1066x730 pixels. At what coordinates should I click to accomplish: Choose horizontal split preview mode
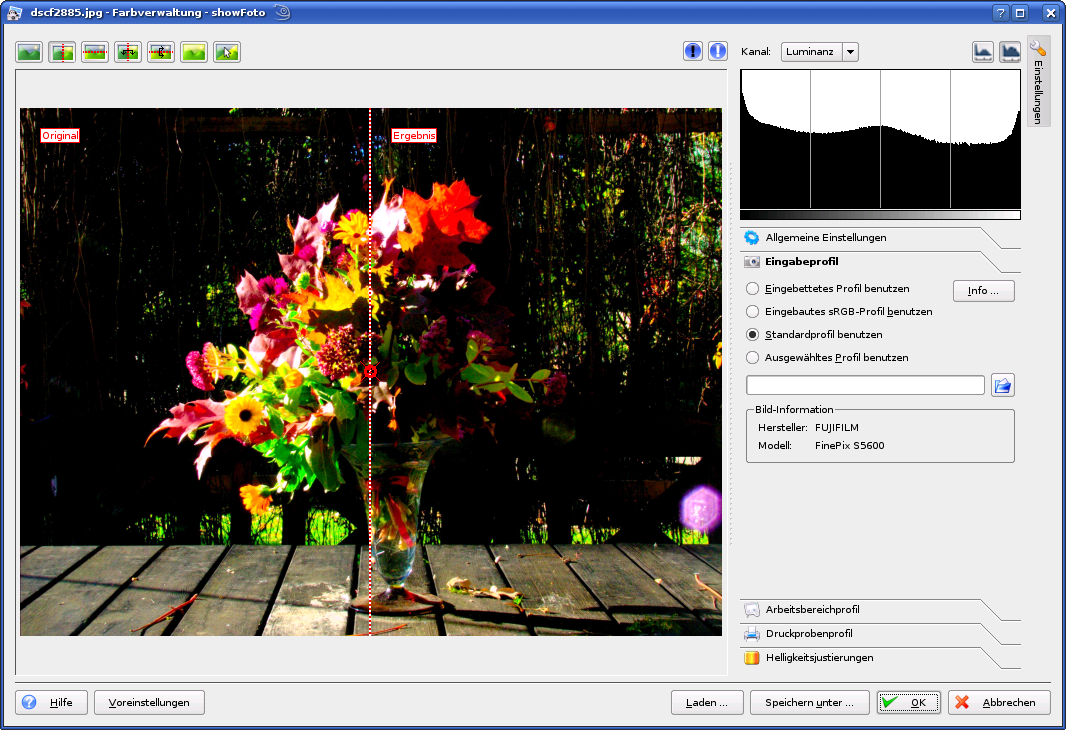(95, 52)
